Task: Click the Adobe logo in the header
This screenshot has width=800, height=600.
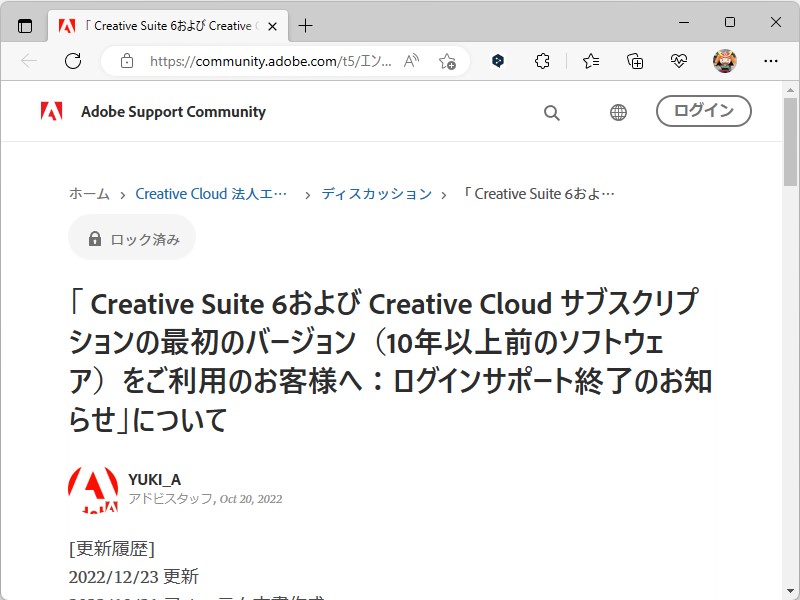Action: (48, 111)
